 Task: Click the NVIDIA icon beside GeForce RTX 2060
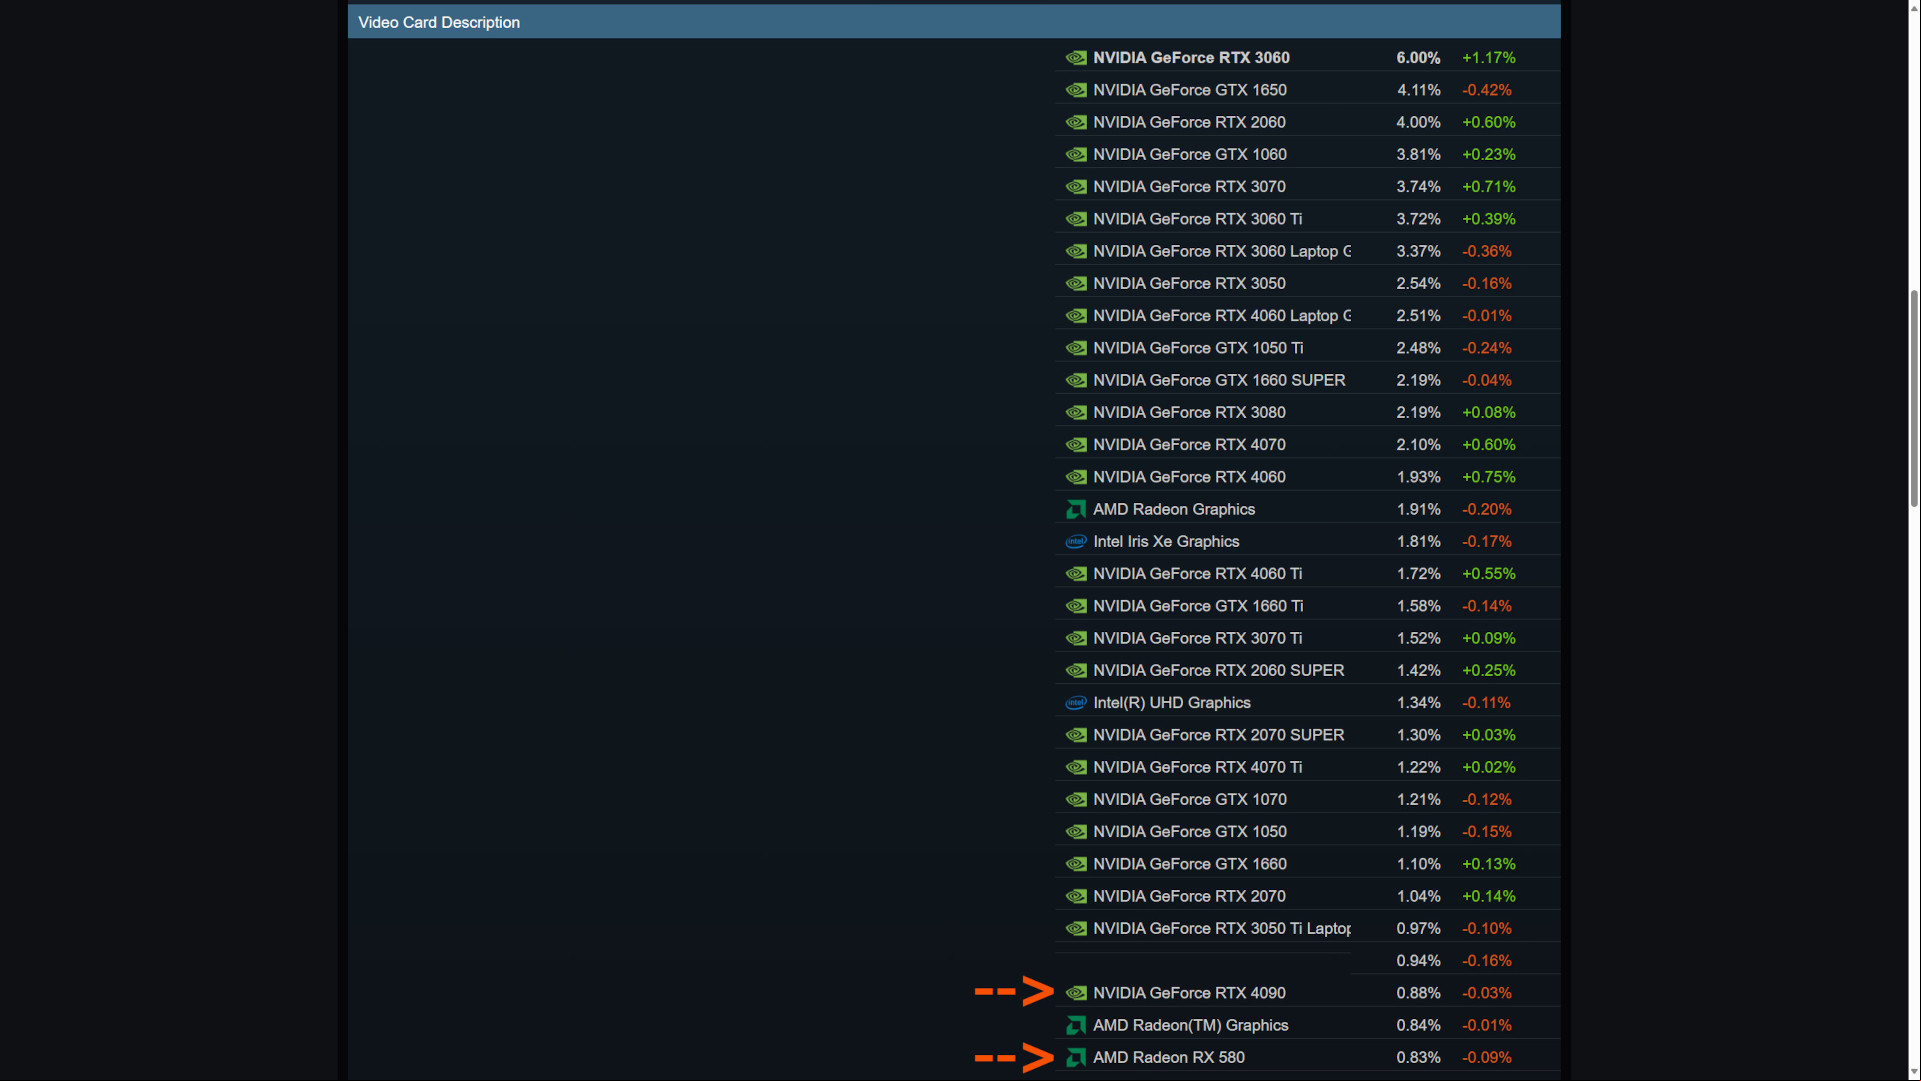[1076, 122]
